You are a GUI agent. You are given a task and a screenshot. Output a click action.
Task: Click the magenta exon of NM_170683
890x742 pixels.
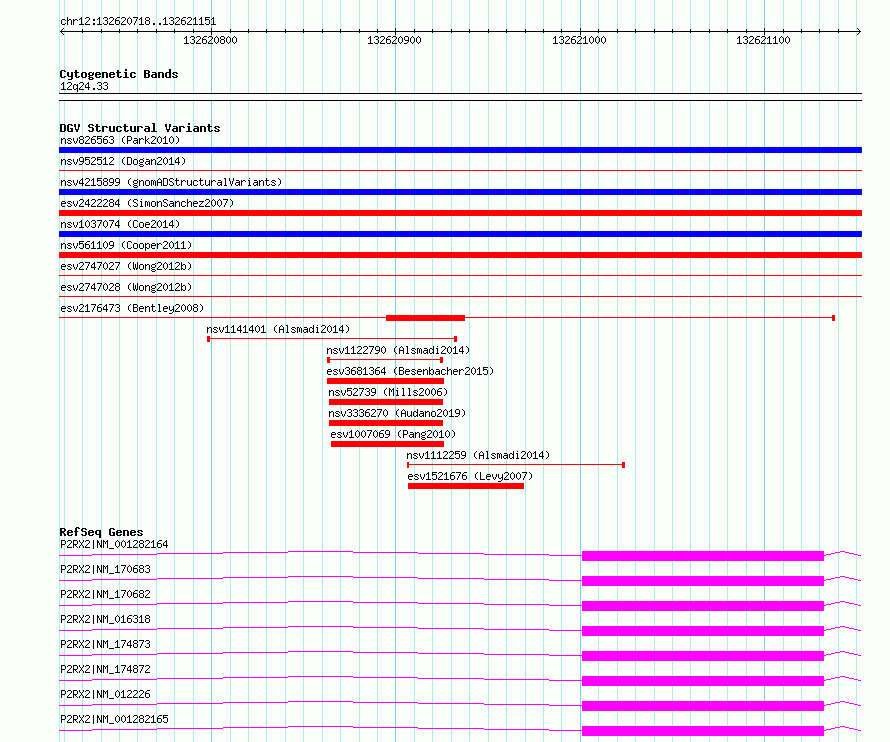[703, 581]
